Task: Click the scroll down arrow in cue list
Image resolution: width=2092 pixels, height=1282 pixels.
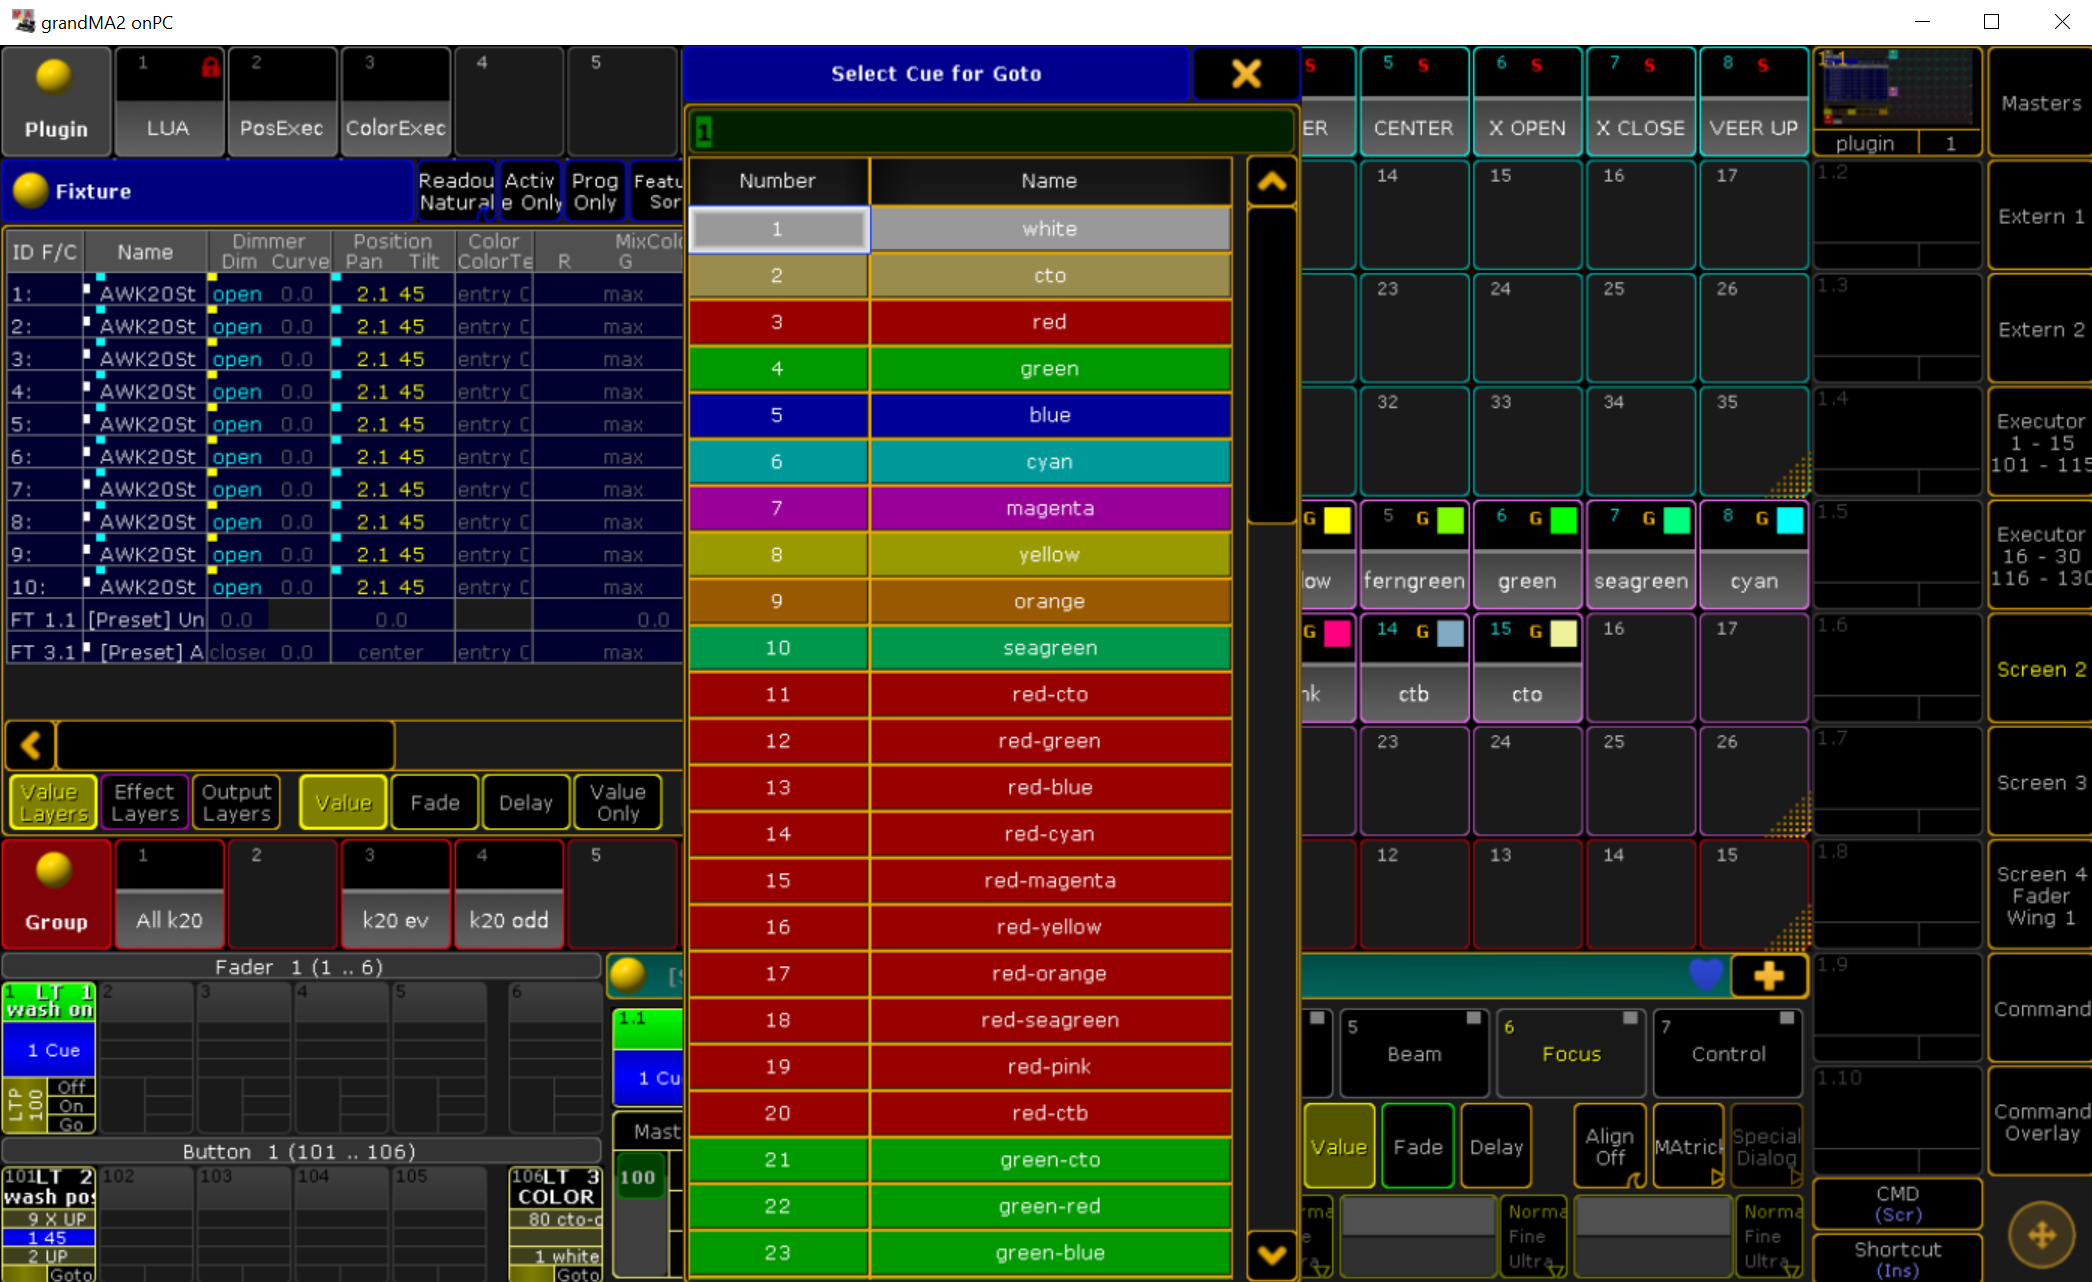Action: (x=1272, y=1255)
